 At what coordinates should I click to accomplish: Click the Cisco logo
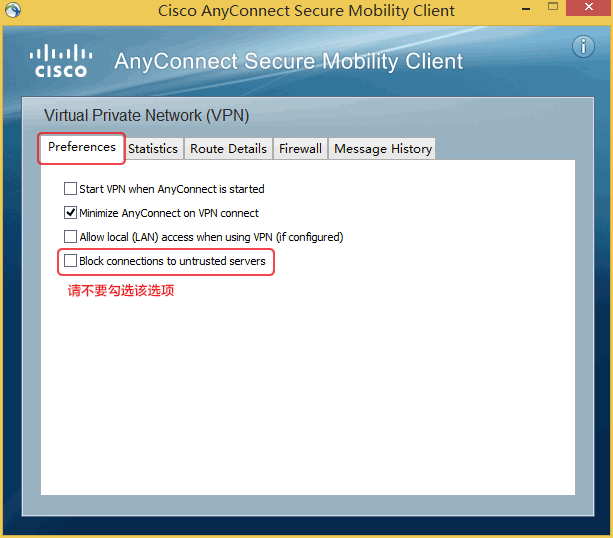[61, 61]
